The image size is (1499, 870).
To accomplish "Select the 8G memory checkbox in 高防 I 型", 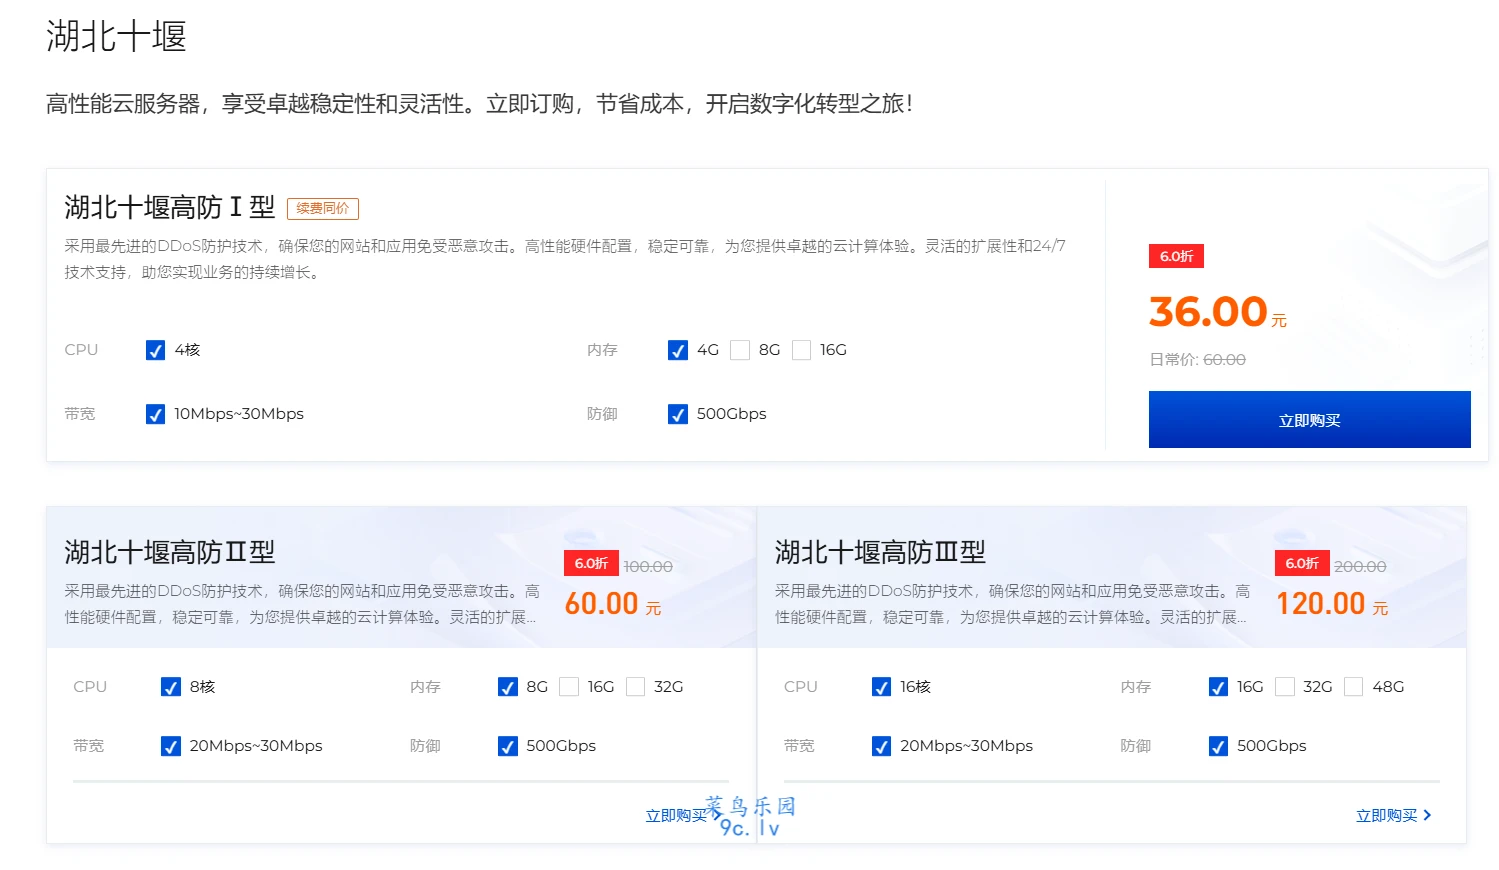I will pos(740,350).
